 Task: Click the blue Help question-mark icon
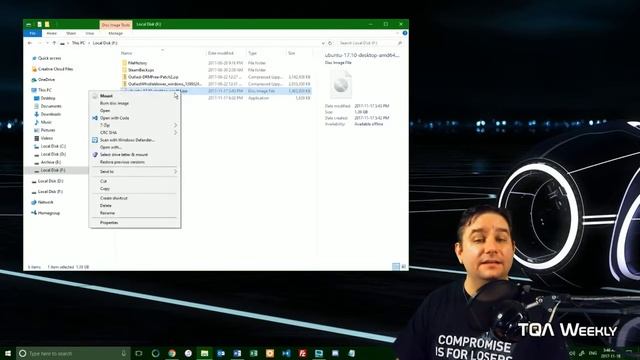[404, 33]
